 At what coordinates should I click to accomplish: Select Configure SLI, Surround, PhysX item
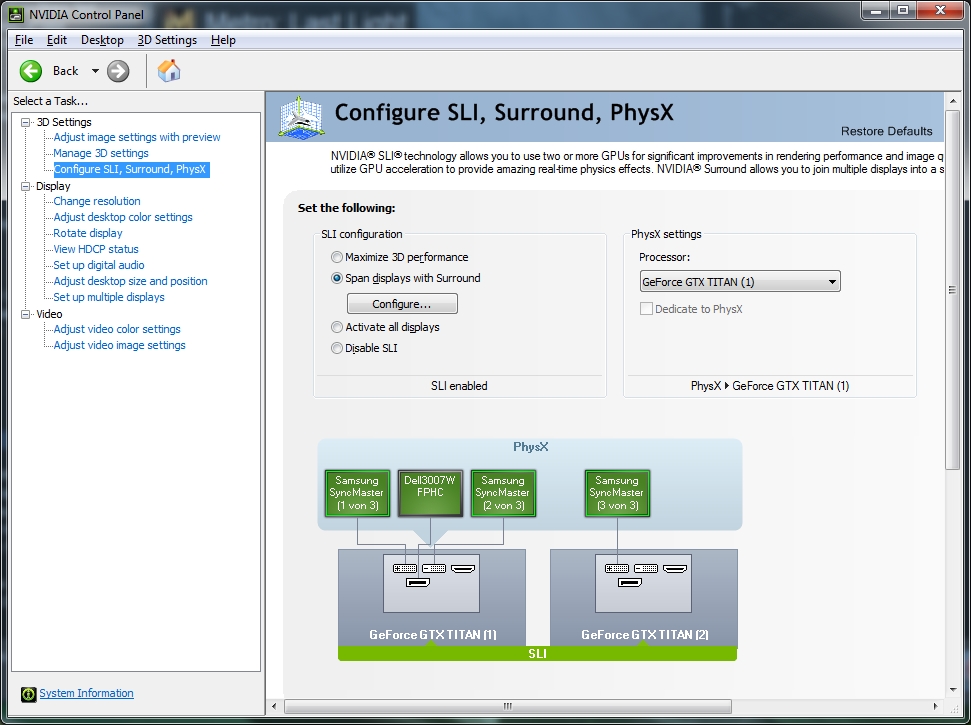(x=130, y=169)
